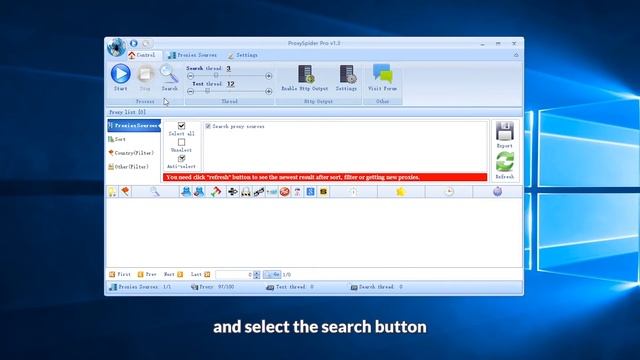Decrease Search thread with minus button

pyautogui.click(x=190, y=76)
